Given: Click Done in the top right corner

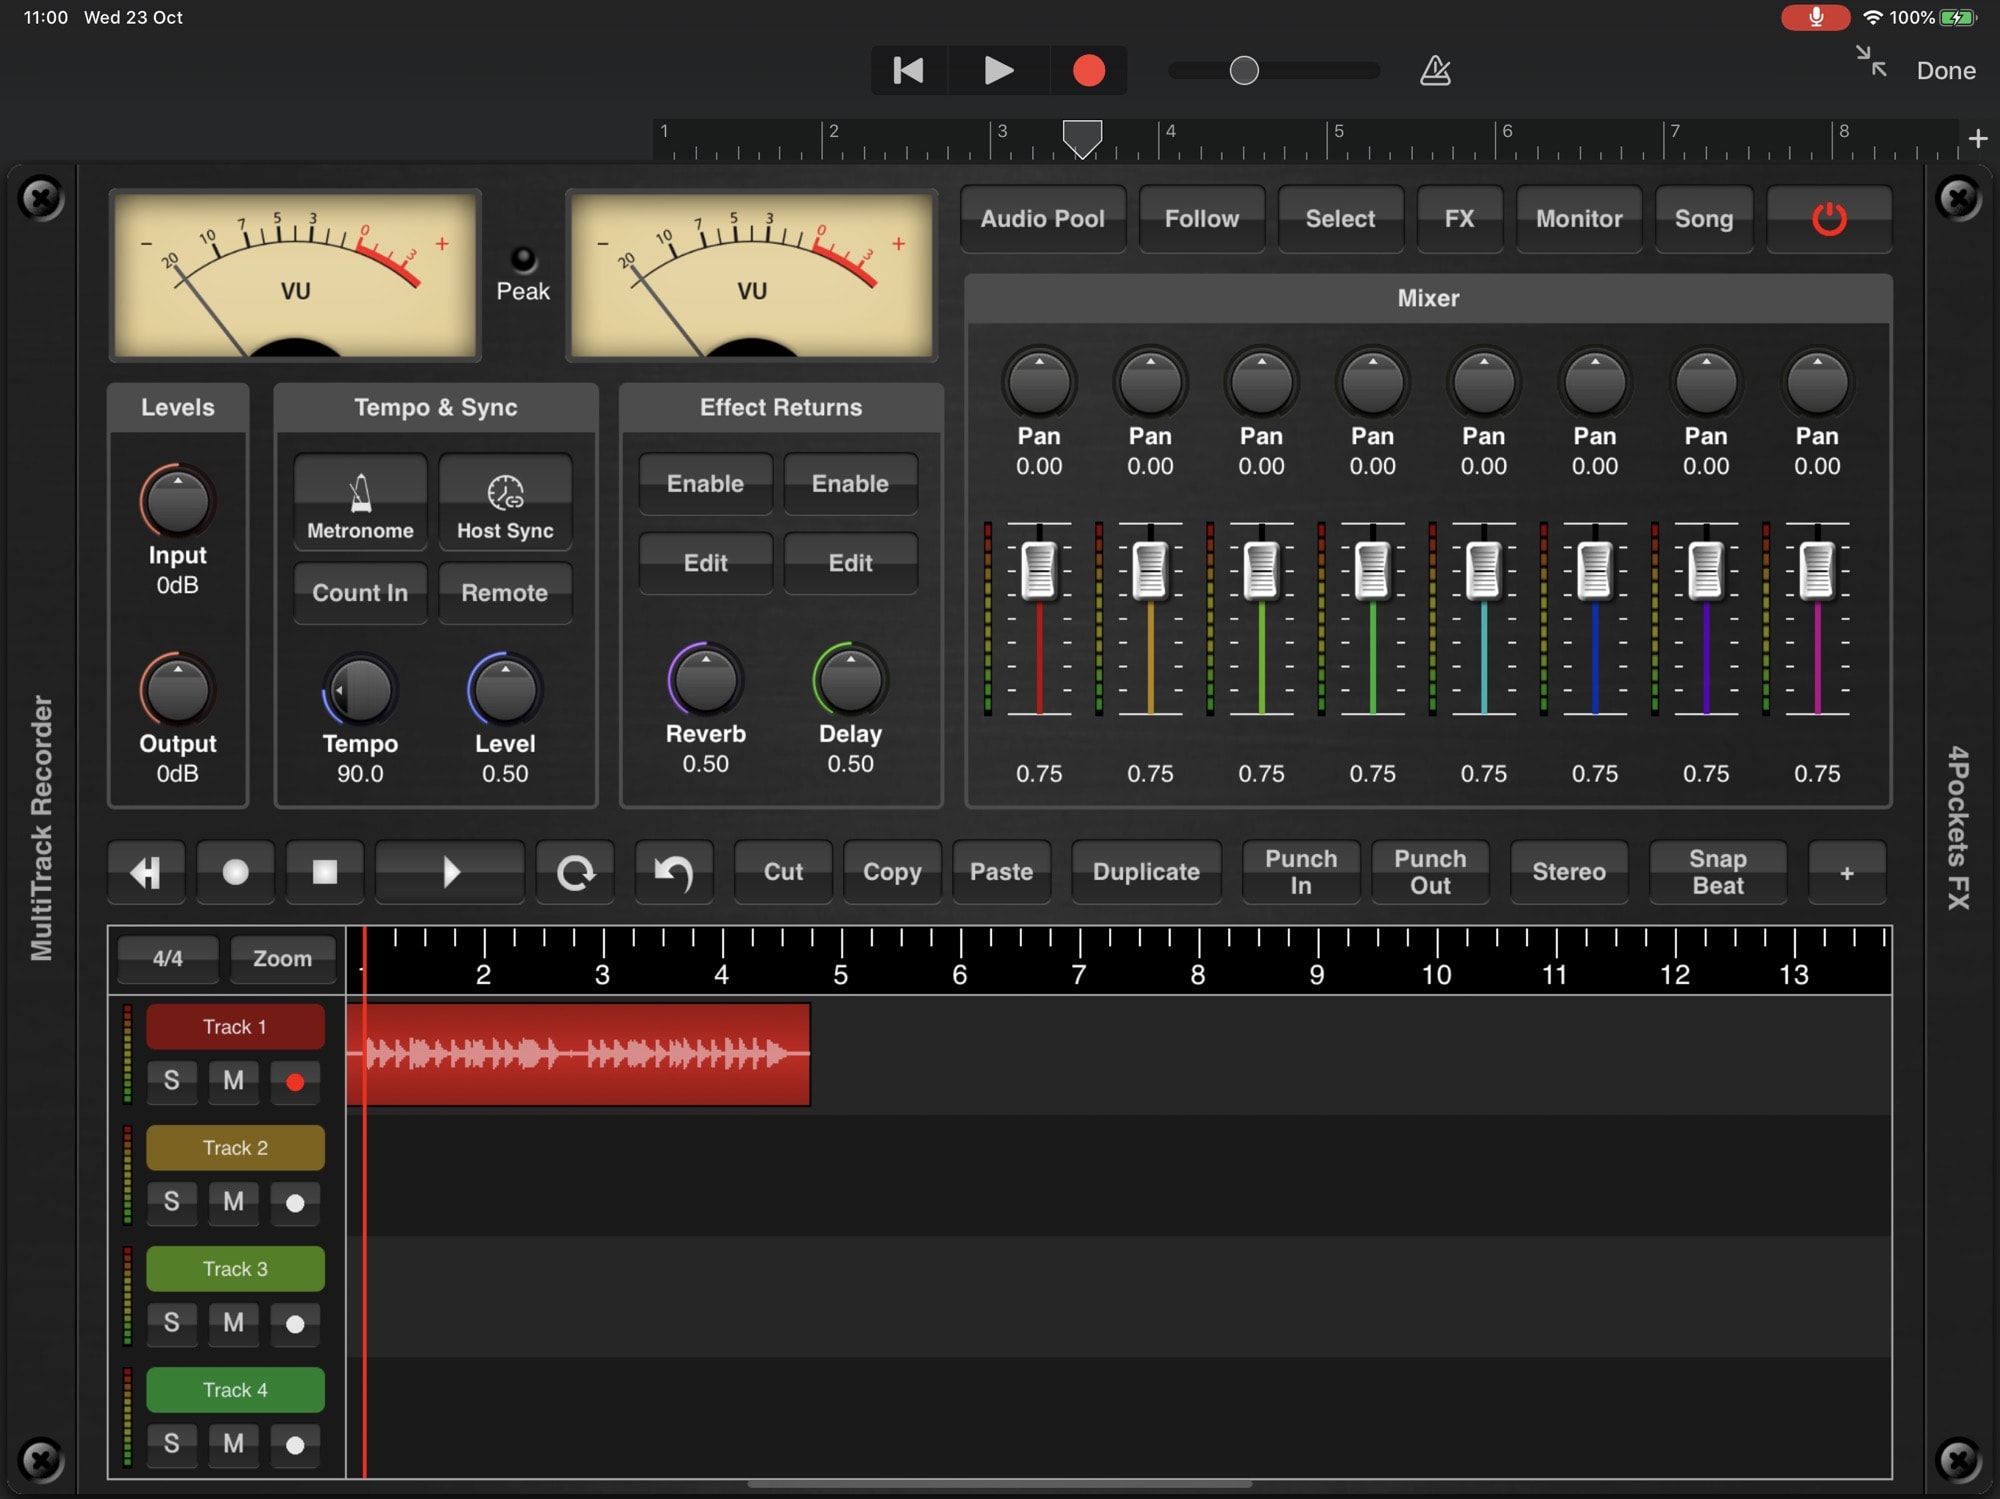Looking at the screenshot, I should [1945, 70].
